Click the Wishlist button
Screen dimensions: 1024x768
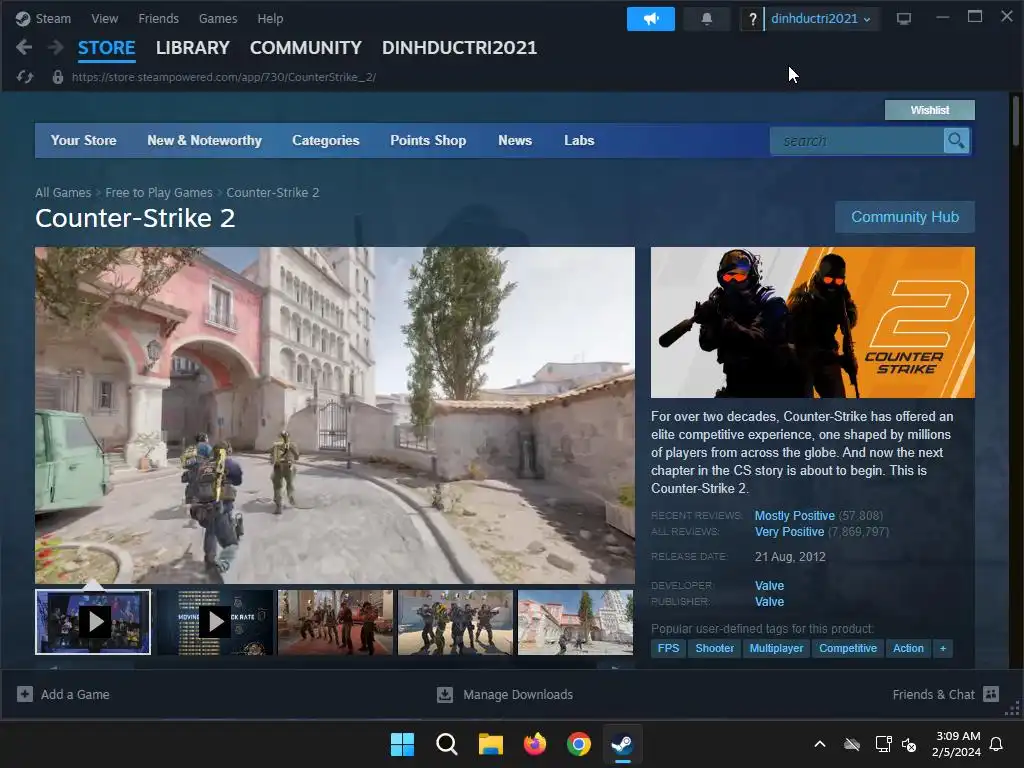930,110
